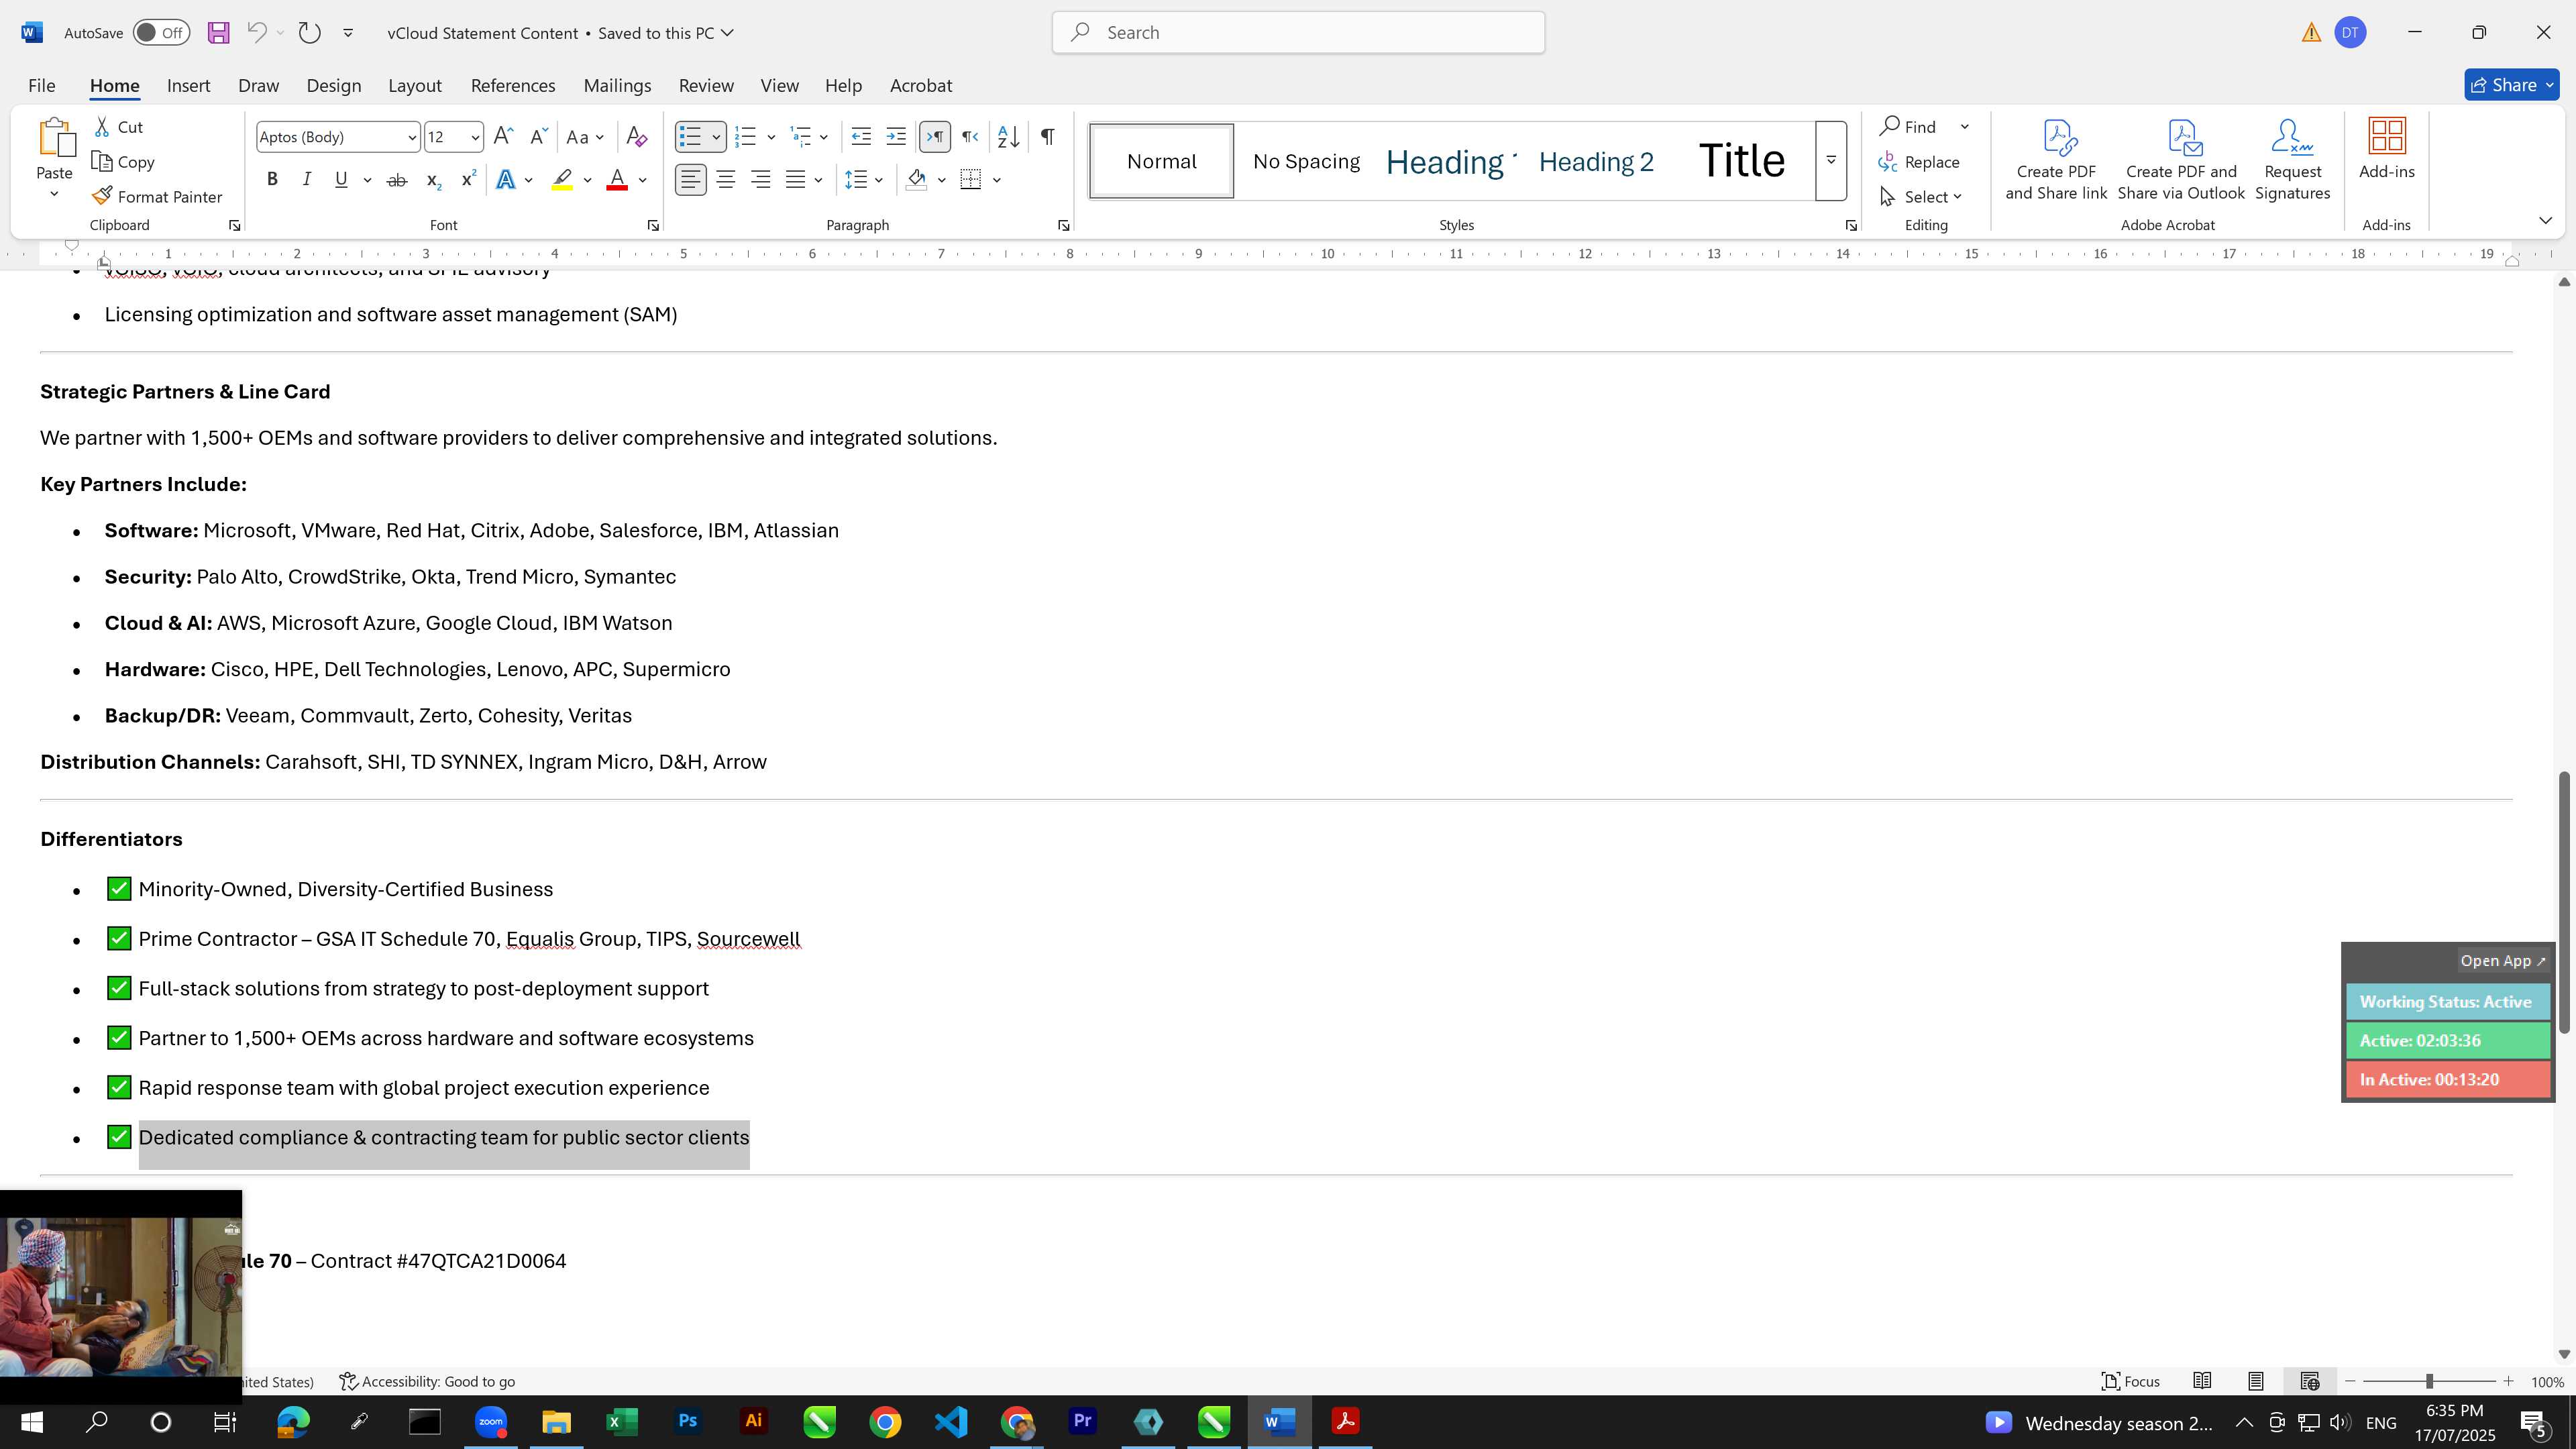Adjust the zoom slider handle
This screenshot has width=2576, height=1449.
(2429, 1381)
